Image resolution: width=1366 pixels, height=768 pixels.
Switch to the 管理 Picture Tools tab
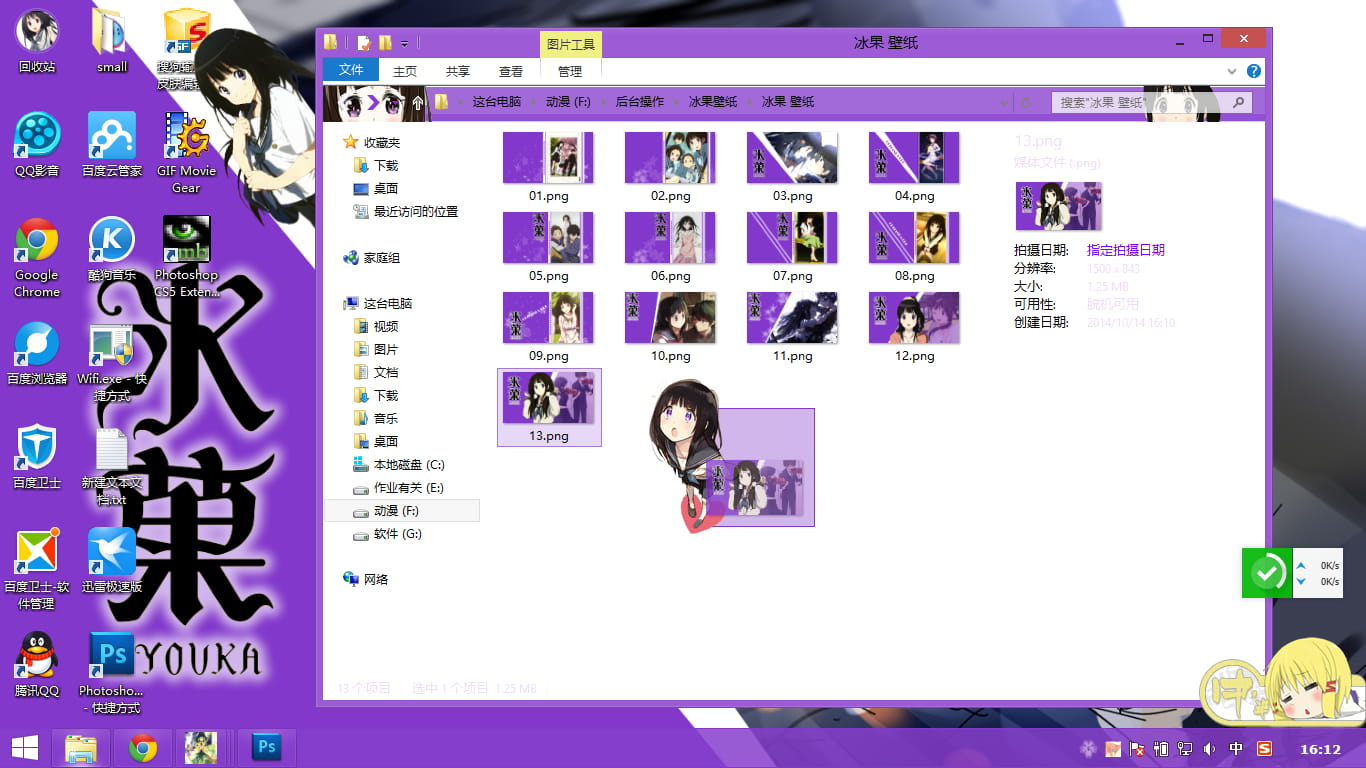coord(569,71)
